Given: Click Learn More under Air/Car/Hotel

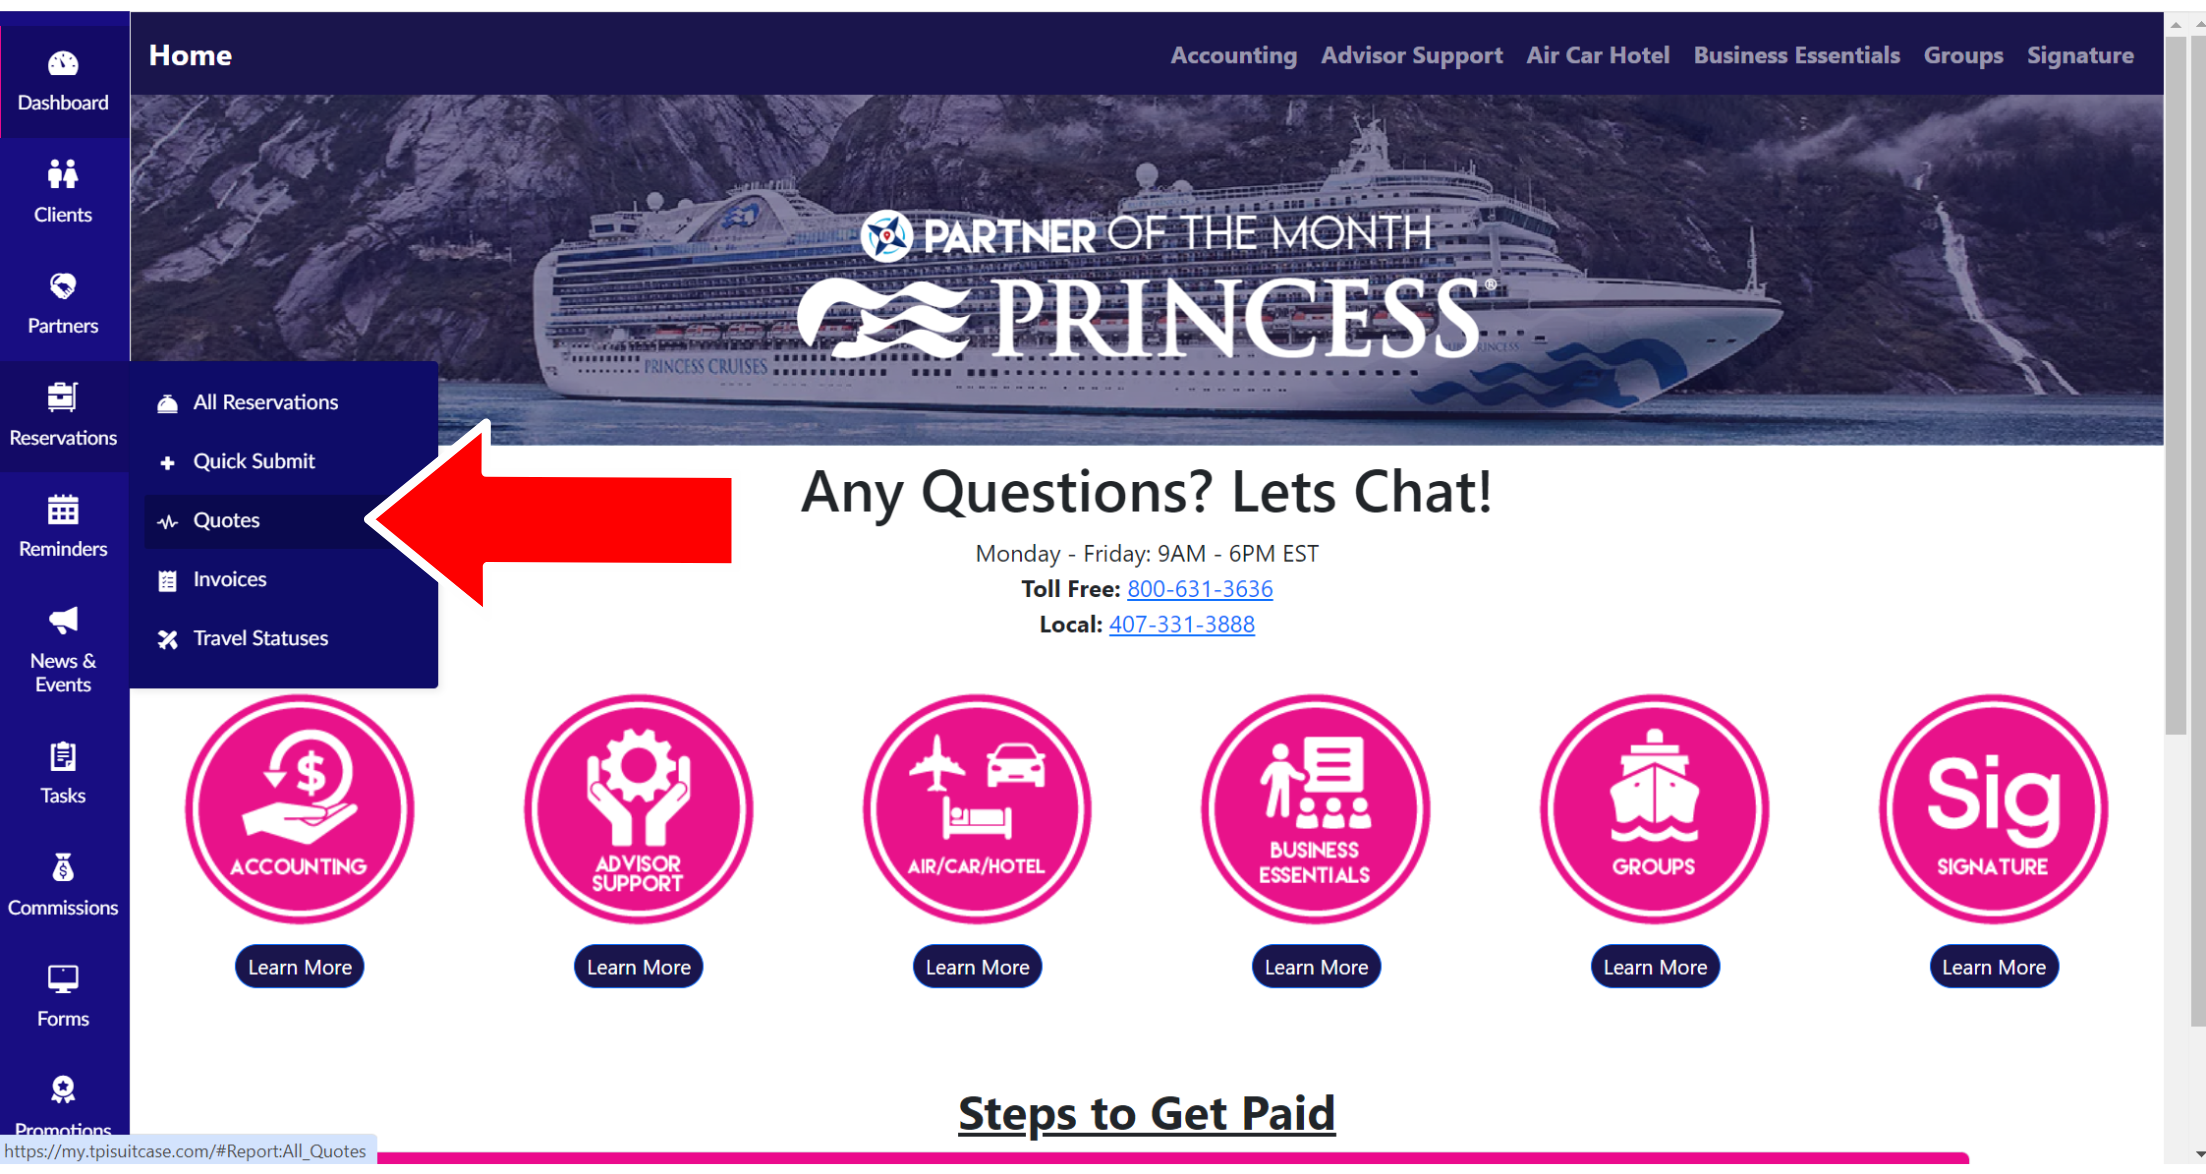Looking at the screenshot, I should pyautogui.click(x=977, y=967).
